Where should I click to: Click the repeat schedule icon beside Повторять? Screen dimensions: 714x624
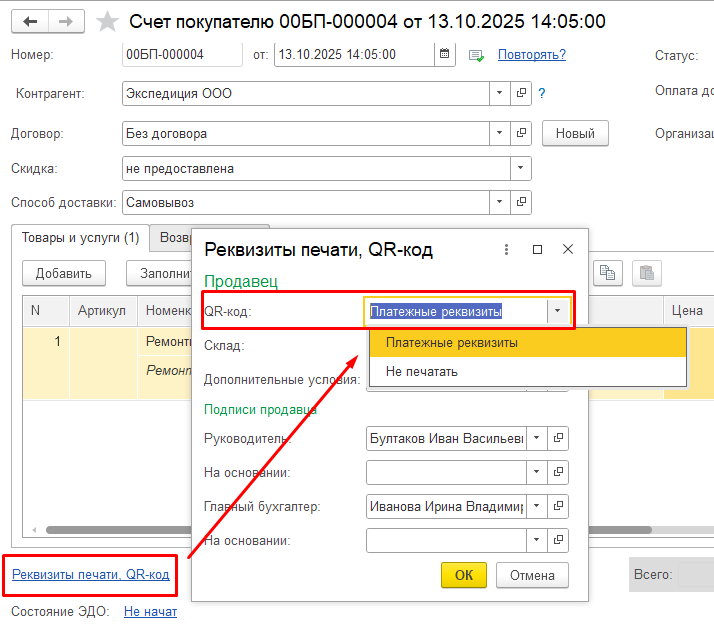pos(476,56)
